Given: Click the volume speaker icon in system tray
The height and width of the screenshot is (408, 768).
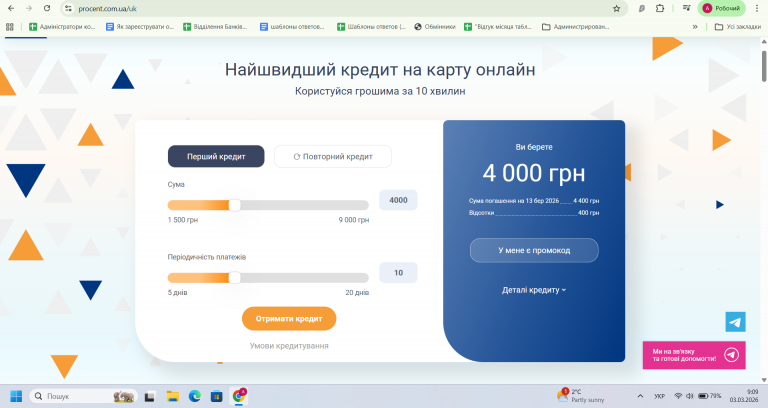Looking at the screenshot, I should 690,396.
